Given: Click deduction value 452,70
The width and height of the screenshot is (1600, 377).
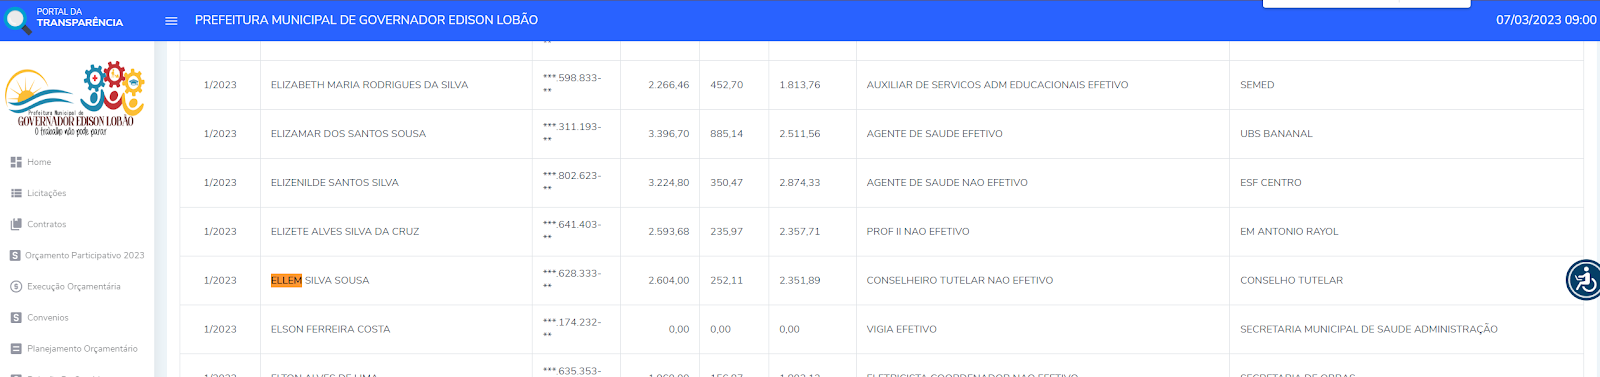Looking at the screenshot, I should point(727,85).
